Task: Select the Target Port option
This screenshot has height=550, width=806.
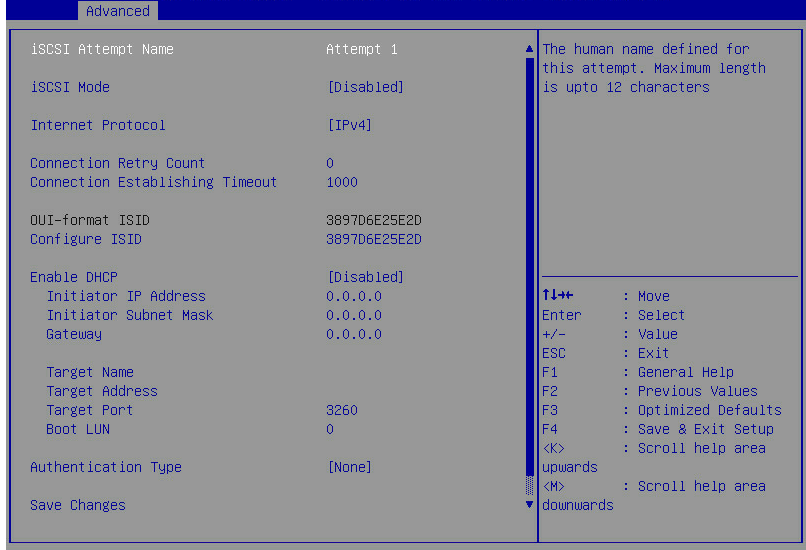Action: (90, 411)
